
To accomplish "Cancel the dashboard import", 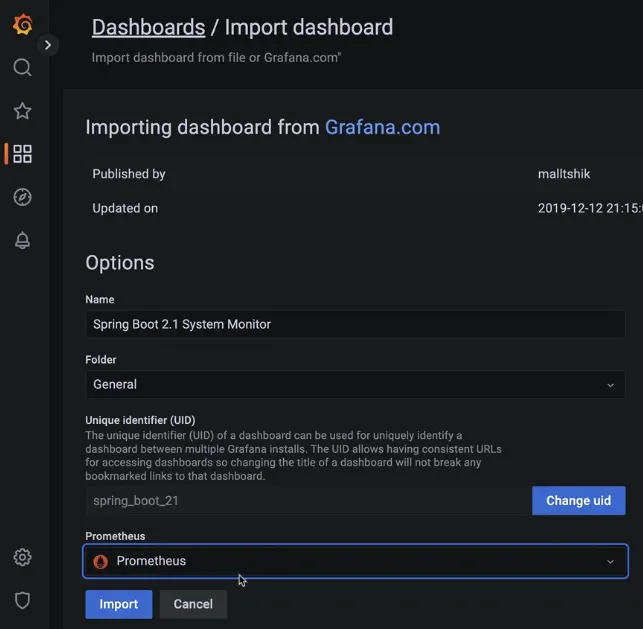I will pos(193,604).
